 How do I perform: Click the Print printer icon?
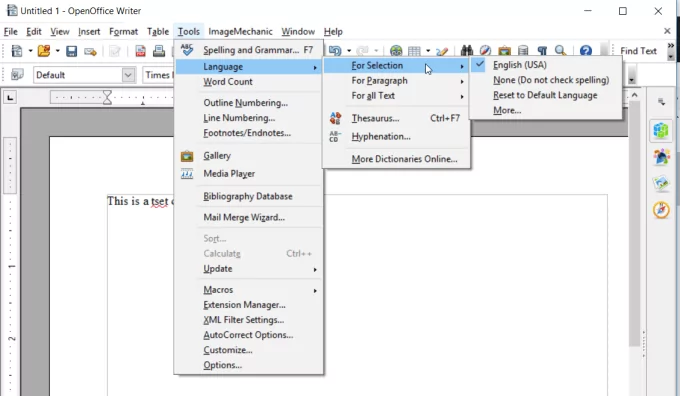point(159,51)
